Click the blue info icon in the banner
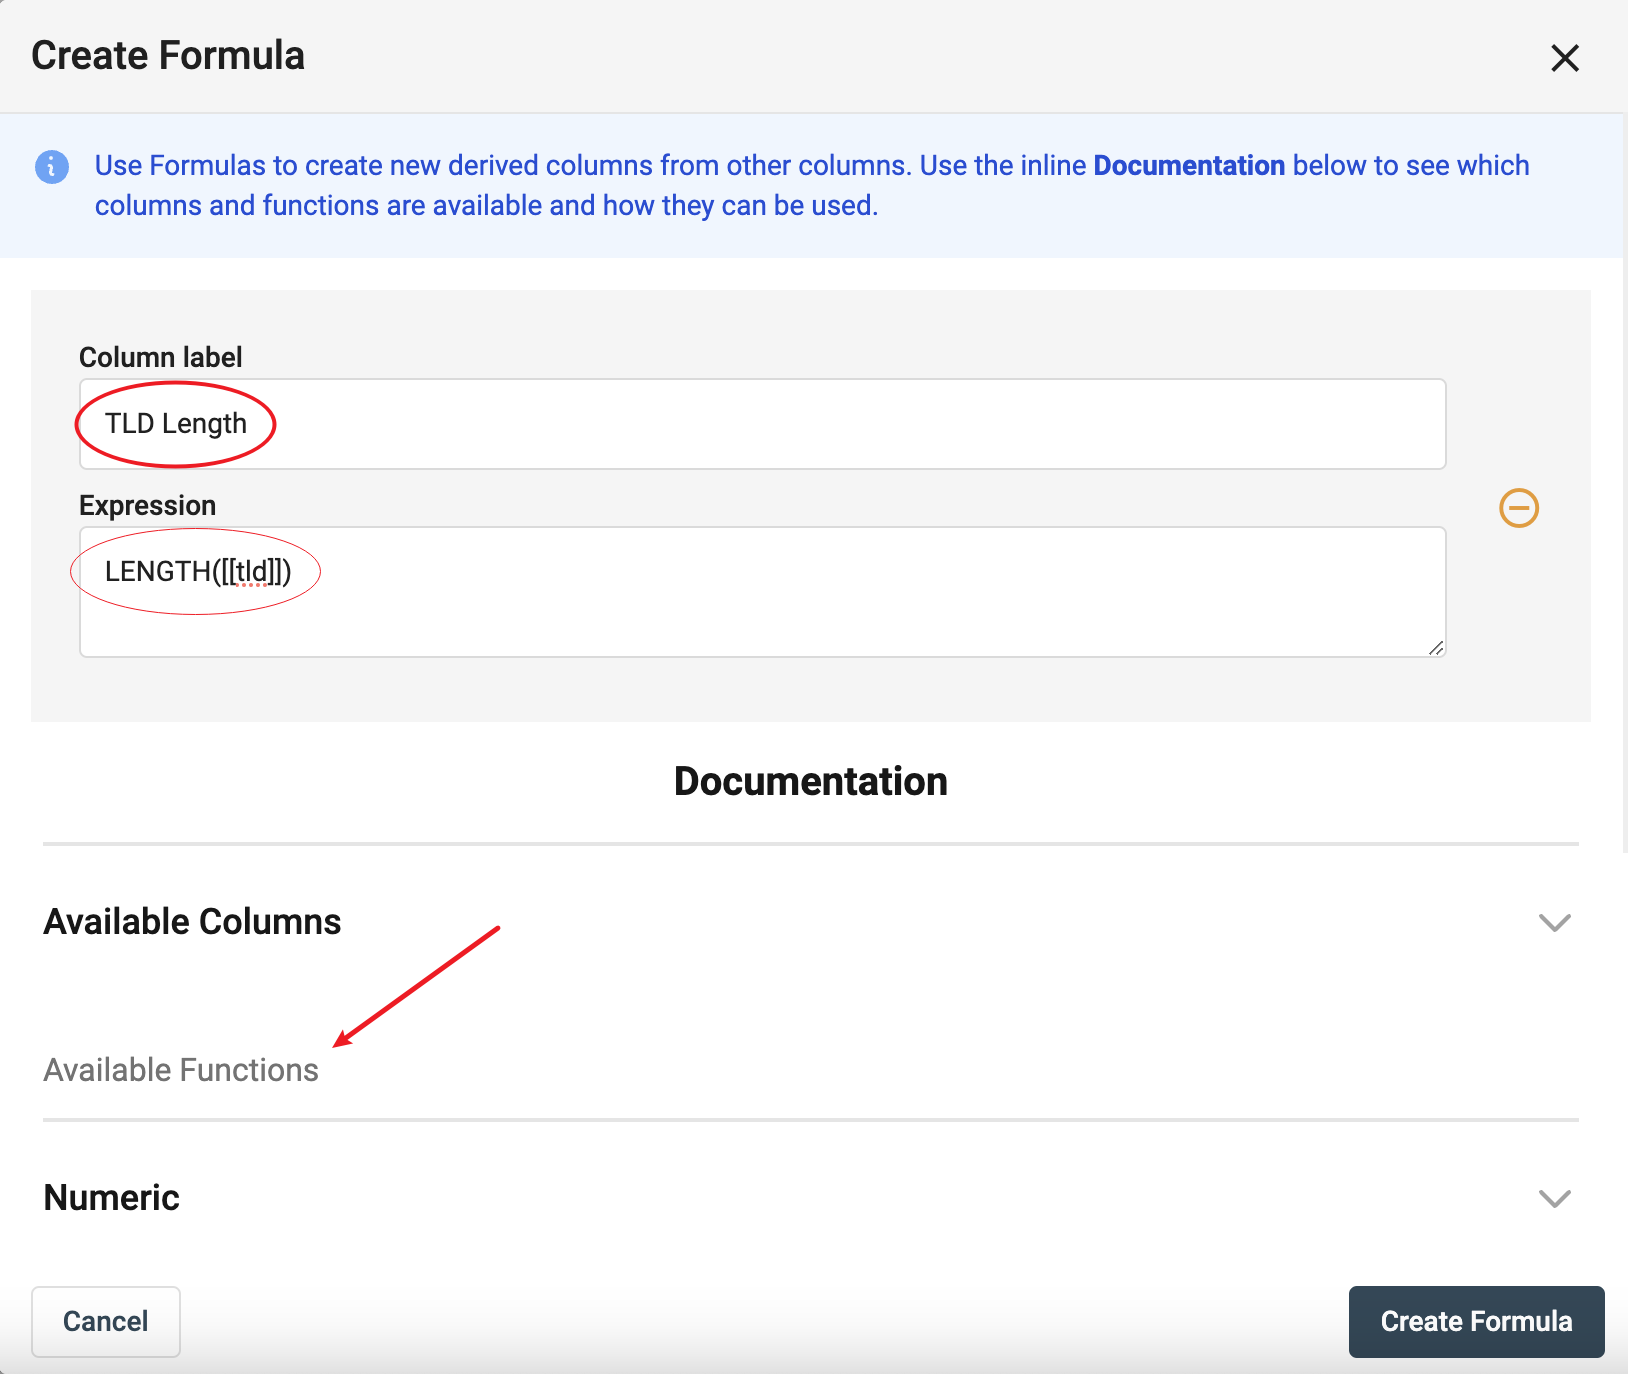Viewport: 1628px width, 1374px height. point(52,166)
